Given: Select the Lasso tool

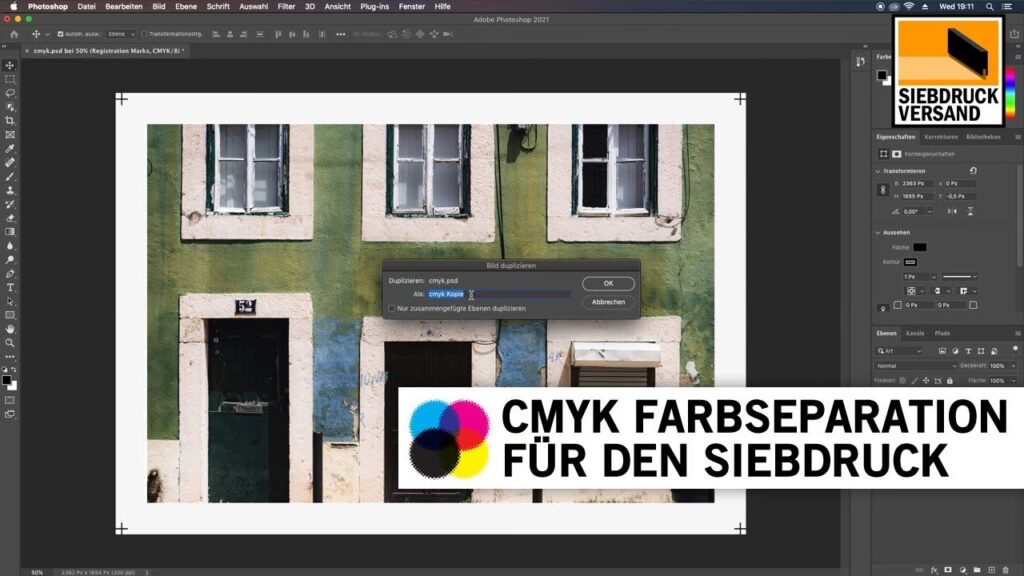Looking at the screenshot, I should point(10,93).
